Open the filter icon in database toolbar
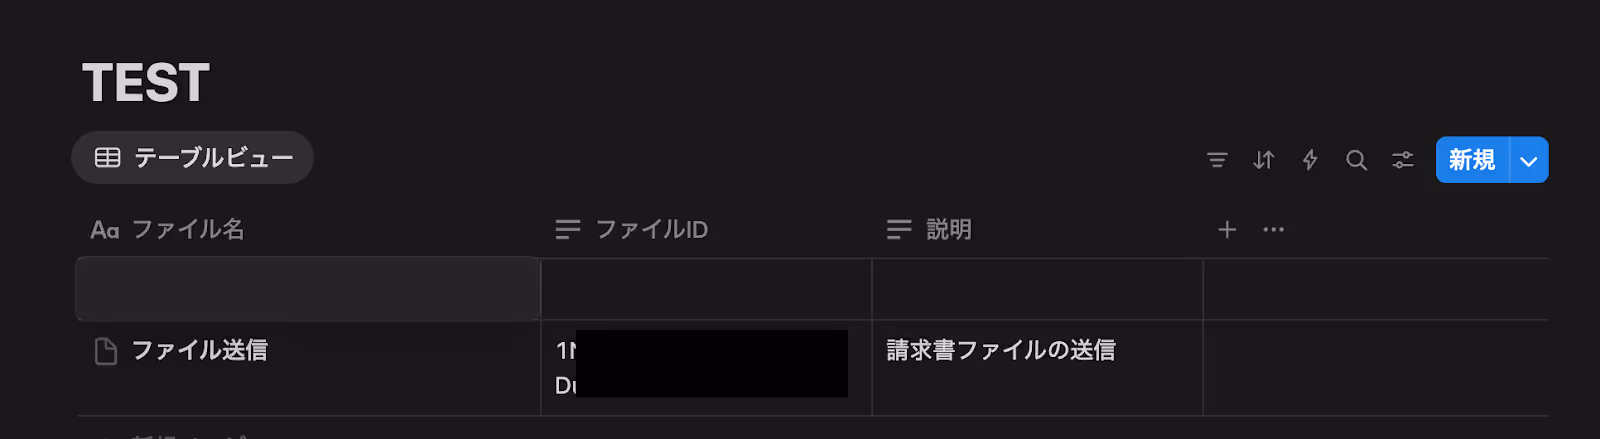 point(1217,160)
